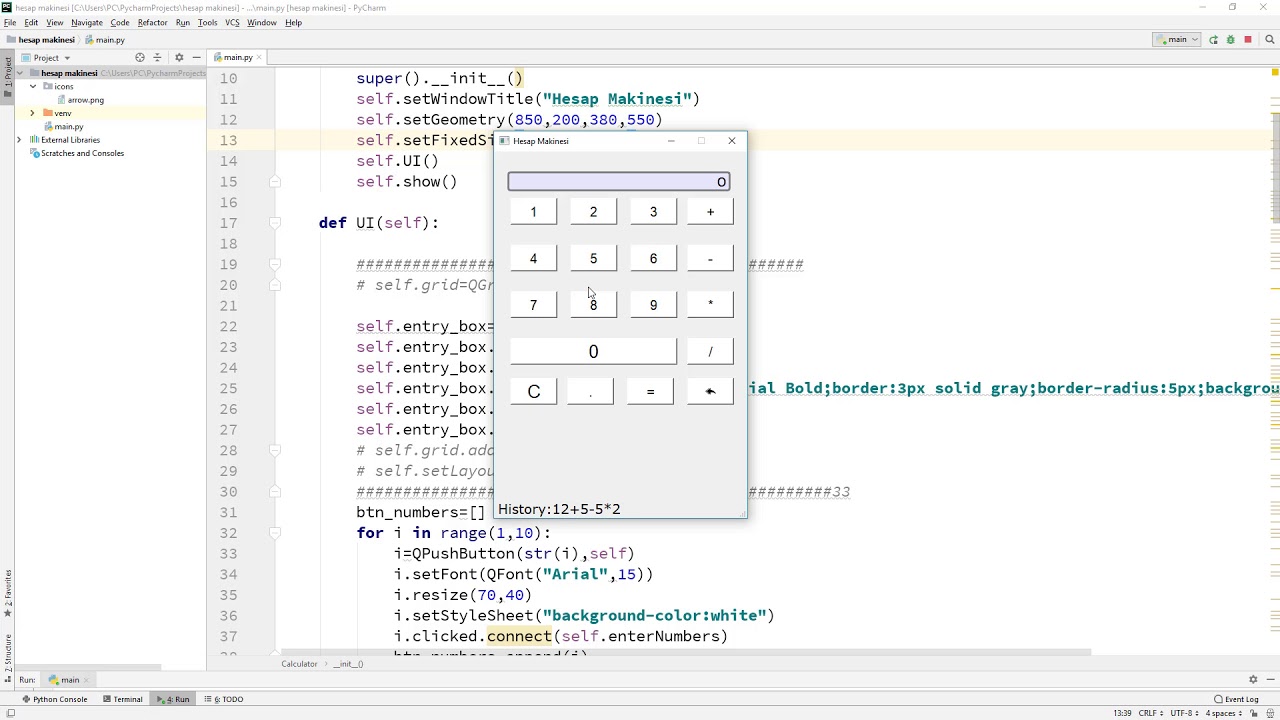Viewport: 1280px width, 720px height.
Task: Open the File menu
Action: (x=10, y=22)
